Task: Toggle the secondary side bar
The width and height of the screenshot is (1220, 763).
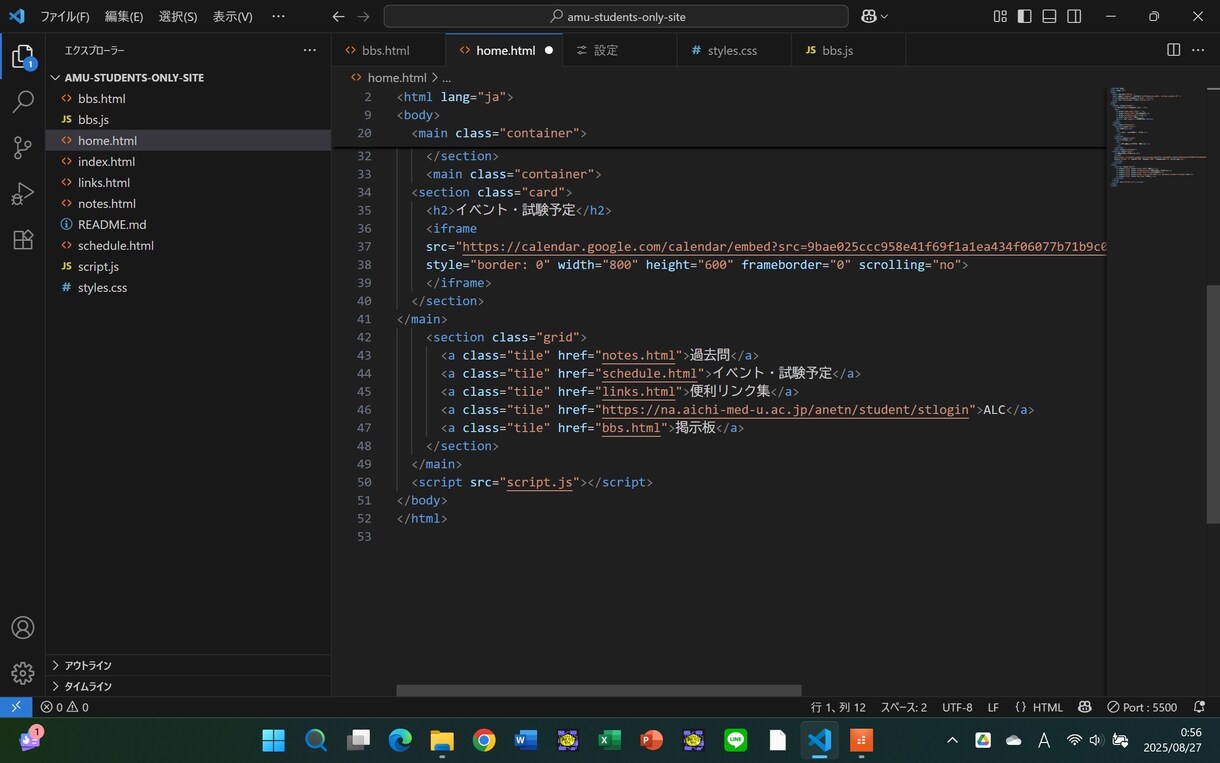Action: point(1074,16)
